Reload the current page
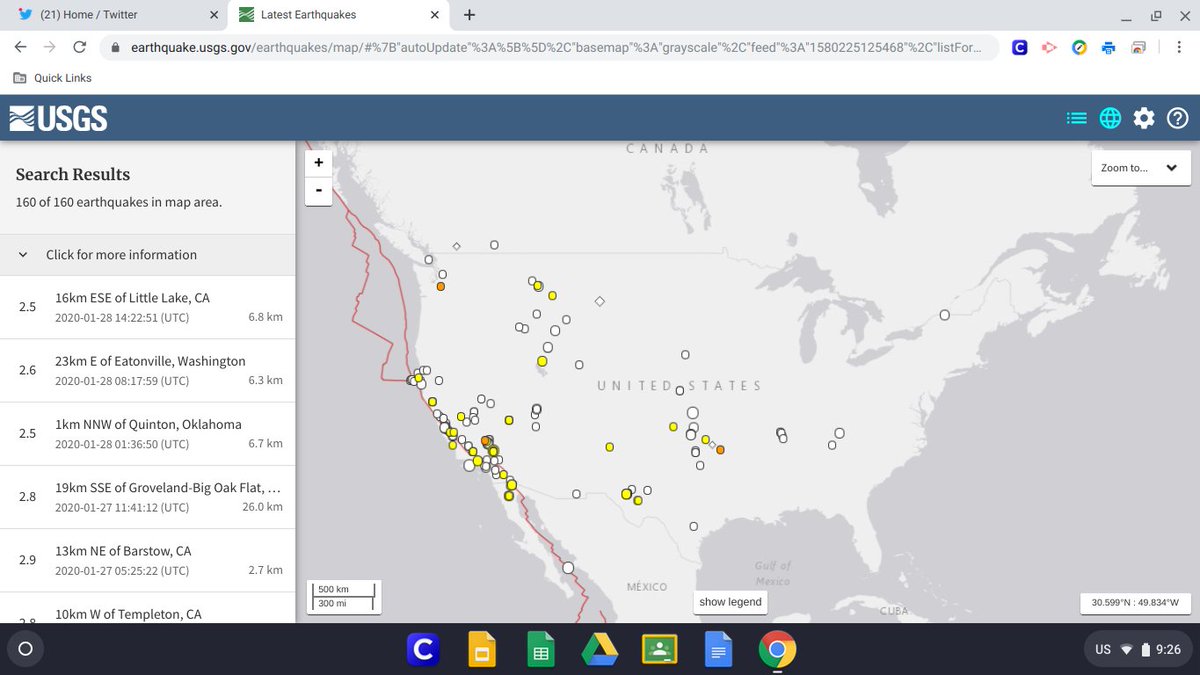This screenshot has width=1200, height=675. (80, 47)
